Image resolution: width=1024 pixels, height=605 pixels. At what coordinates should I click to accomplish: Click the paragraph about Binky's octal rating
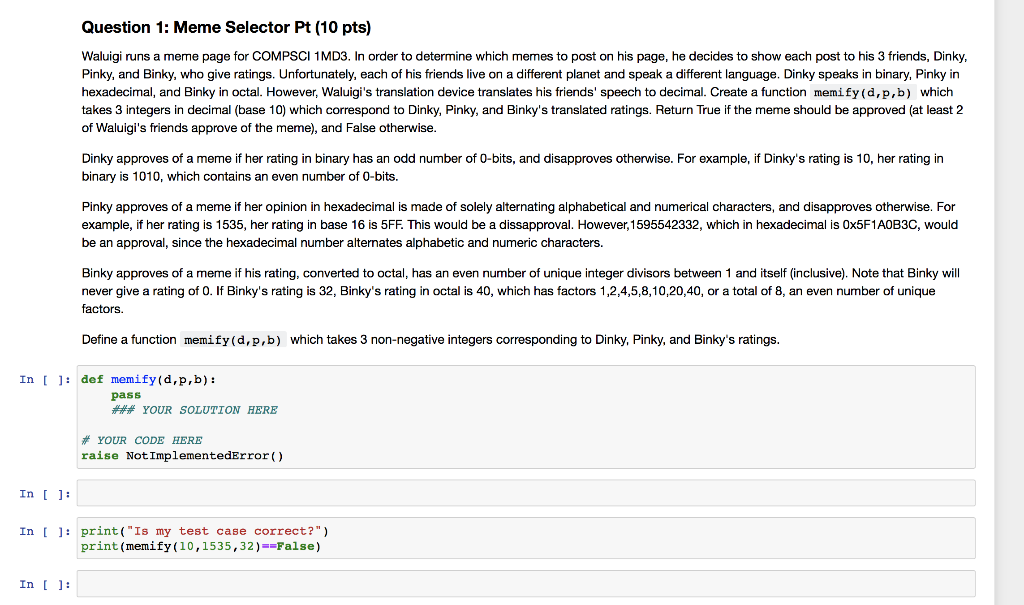pyautogui.click(x=520, y=291)
